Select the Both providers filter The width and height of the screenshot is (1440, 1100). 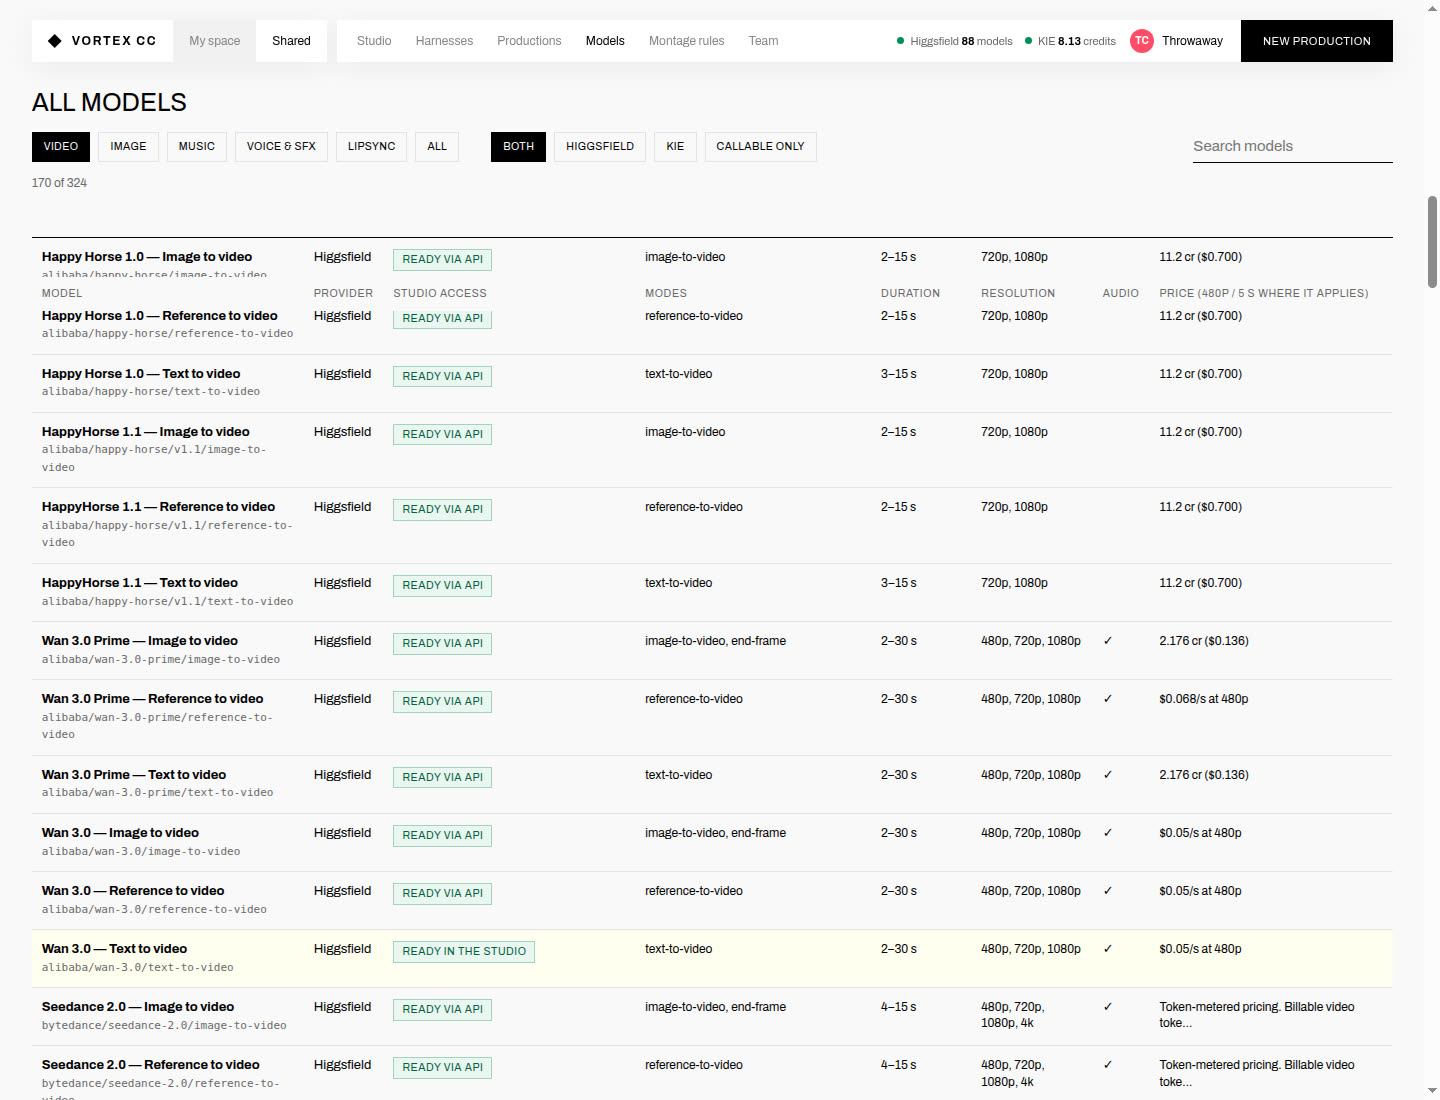coord(518,146)
